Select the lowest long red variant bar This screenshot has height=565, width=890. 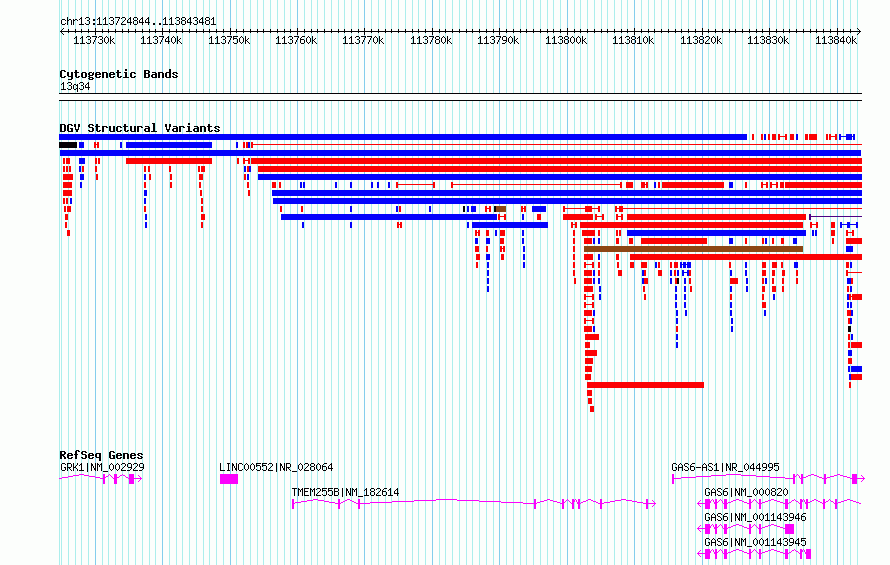tap(645, 385)
